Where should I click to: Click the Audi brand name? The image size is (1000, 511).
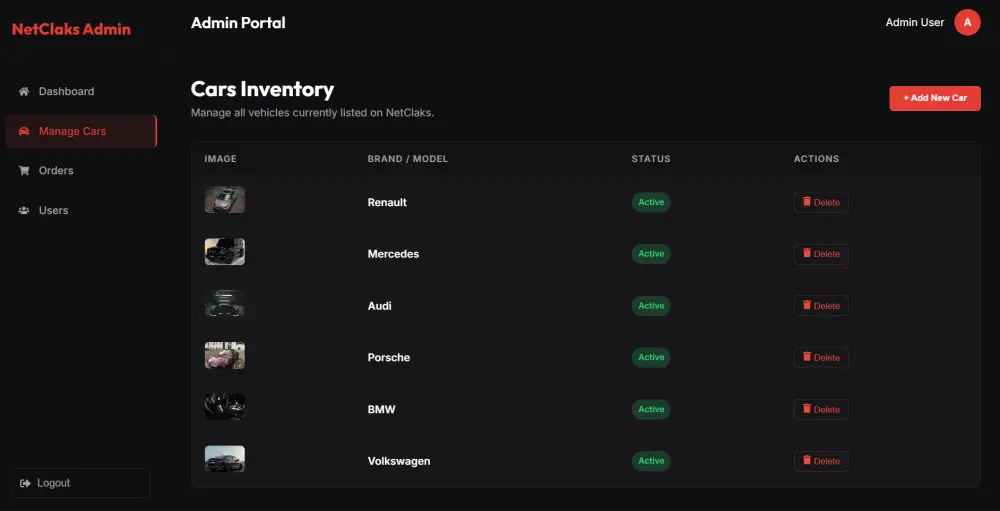[379, 306]
